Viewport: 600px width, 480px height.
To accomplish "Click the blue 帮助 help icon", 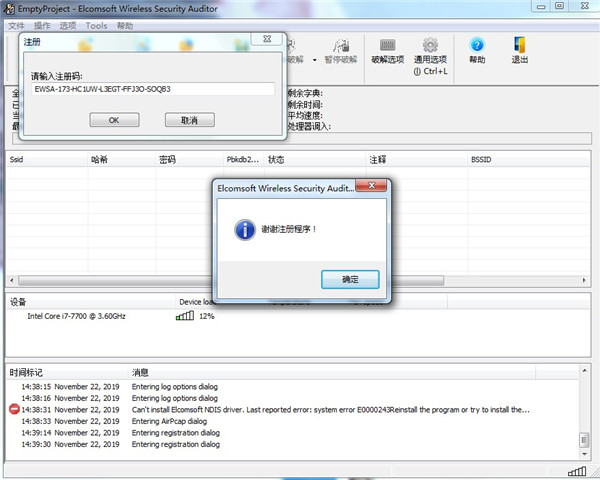I will click(x=477, y=45).
